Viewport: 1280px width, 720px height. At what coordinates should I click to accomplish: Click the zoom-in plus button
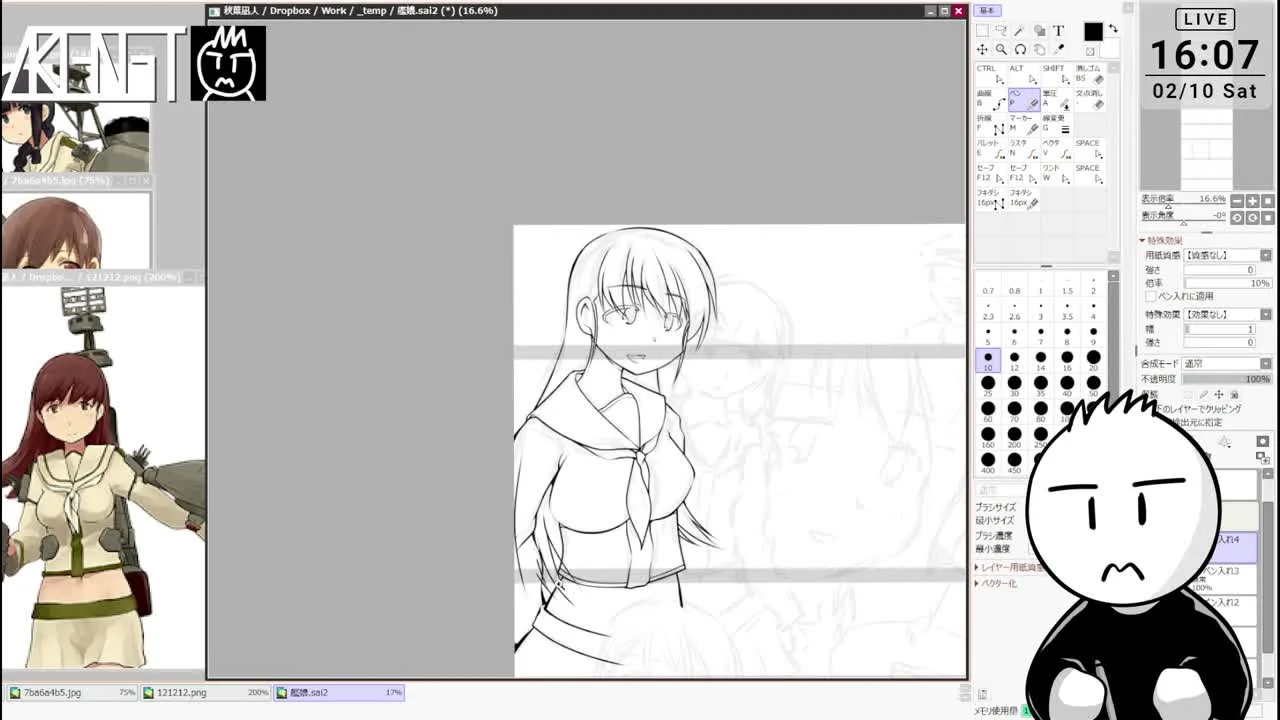[1252, 201]
